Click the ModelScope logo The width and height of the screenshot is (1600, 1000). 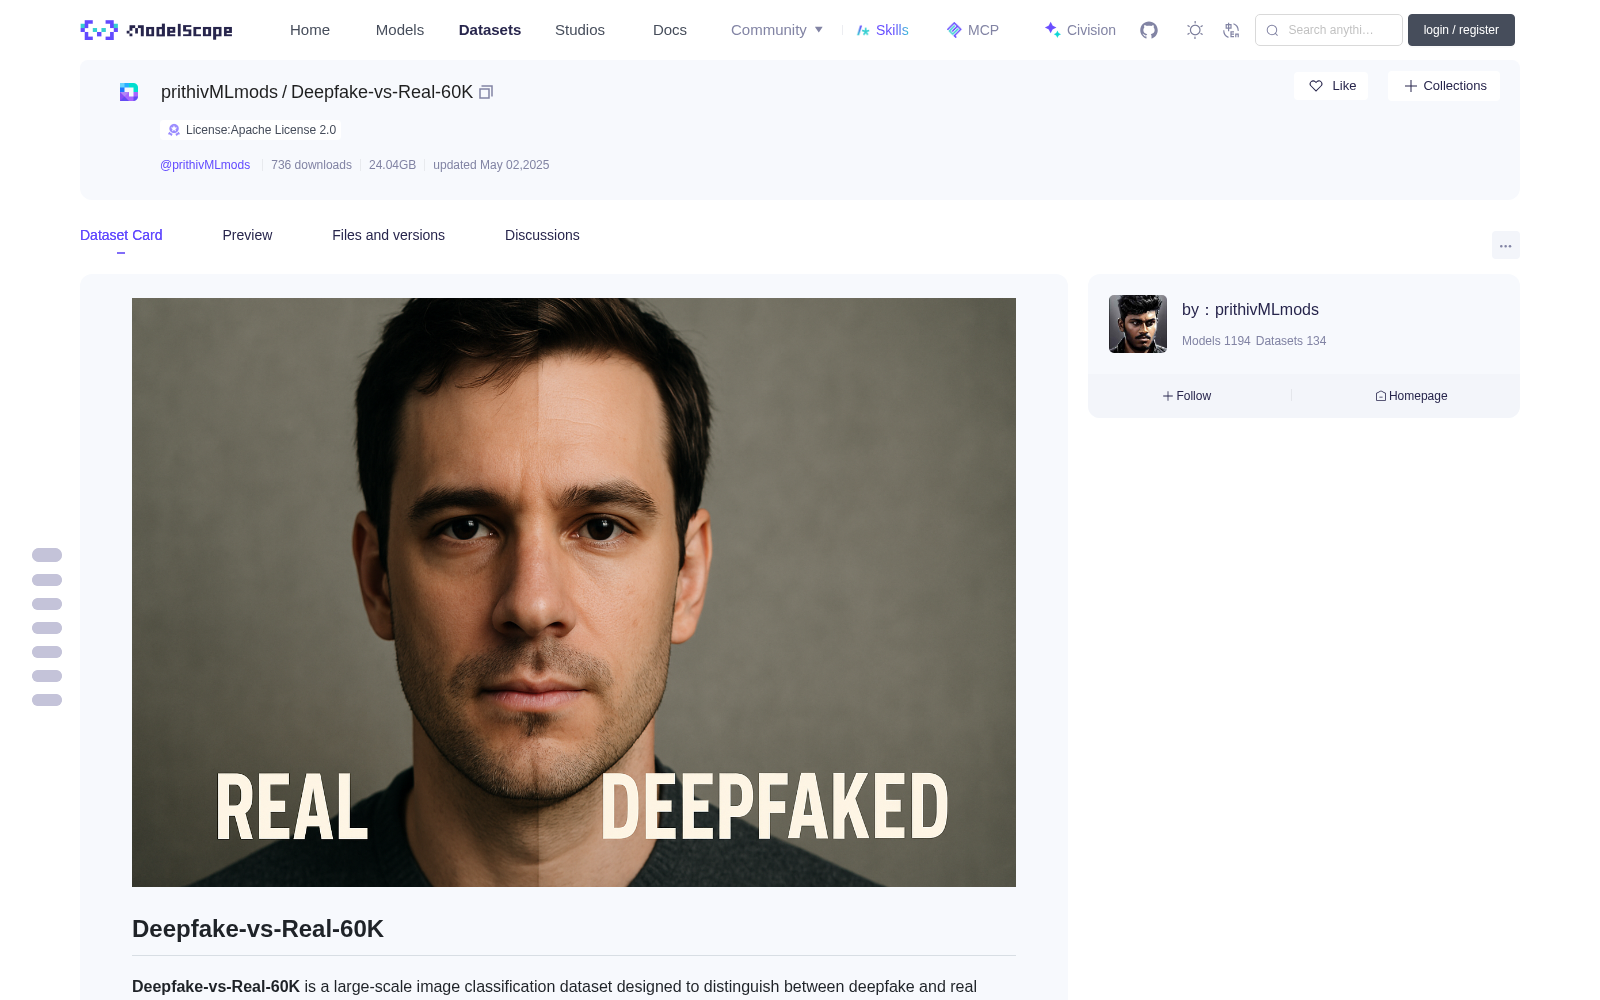(157, 30)
